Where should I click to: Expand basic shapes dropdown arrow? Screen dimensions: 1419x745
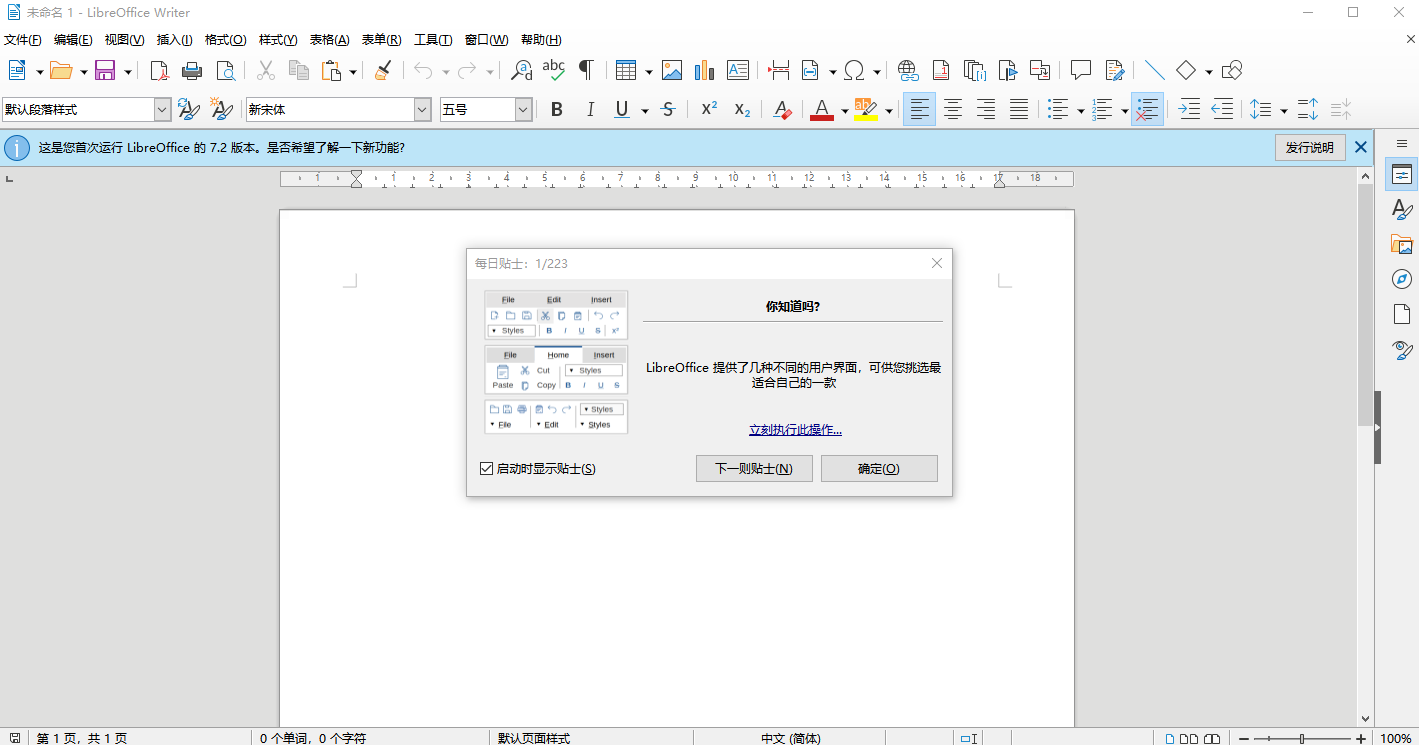(x=1208, y=71)
